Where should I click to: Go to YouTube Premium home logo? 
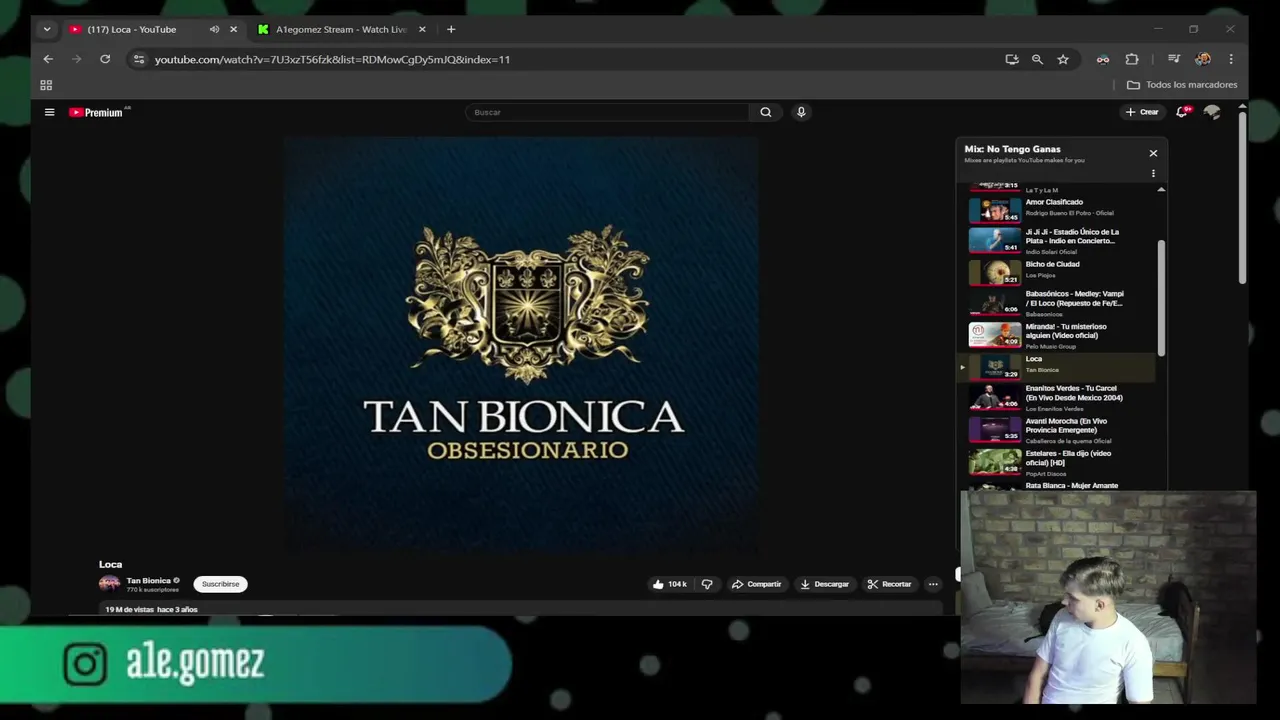[x=96, y=112]
